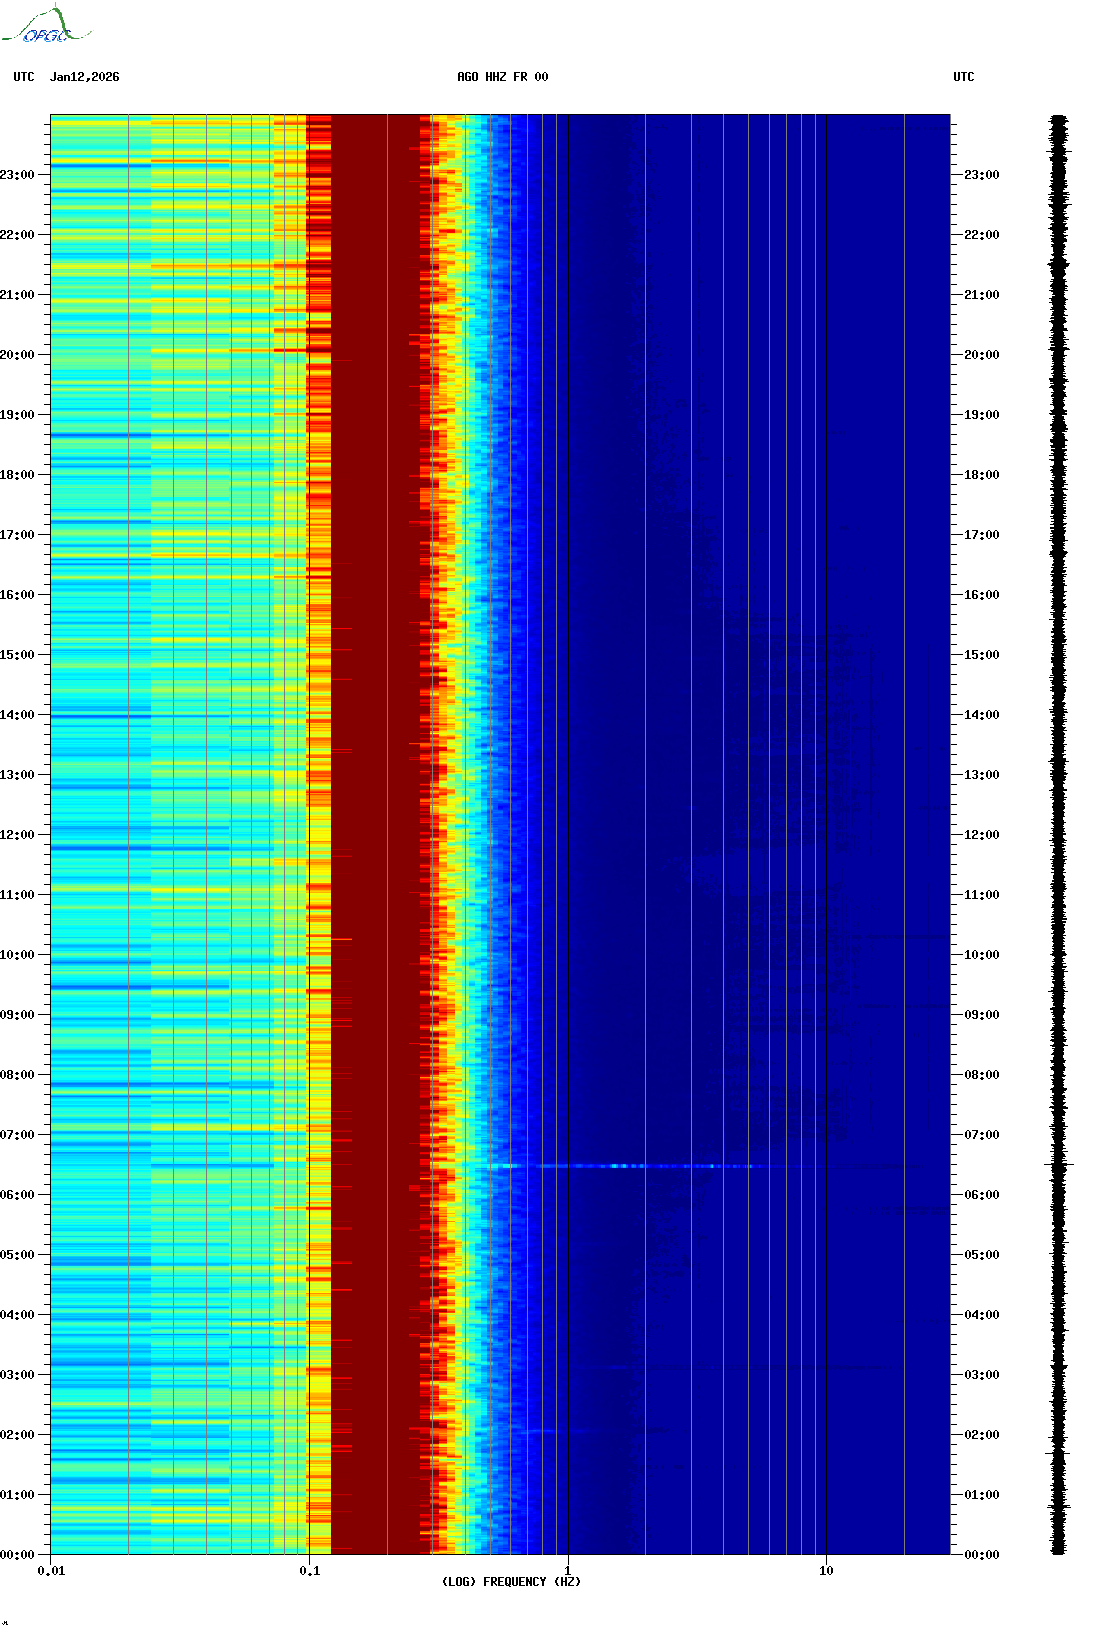The image size is (1102, 1634).
Task: Click the 04:00 label on left axis
Action: [x=17, y=1315]
